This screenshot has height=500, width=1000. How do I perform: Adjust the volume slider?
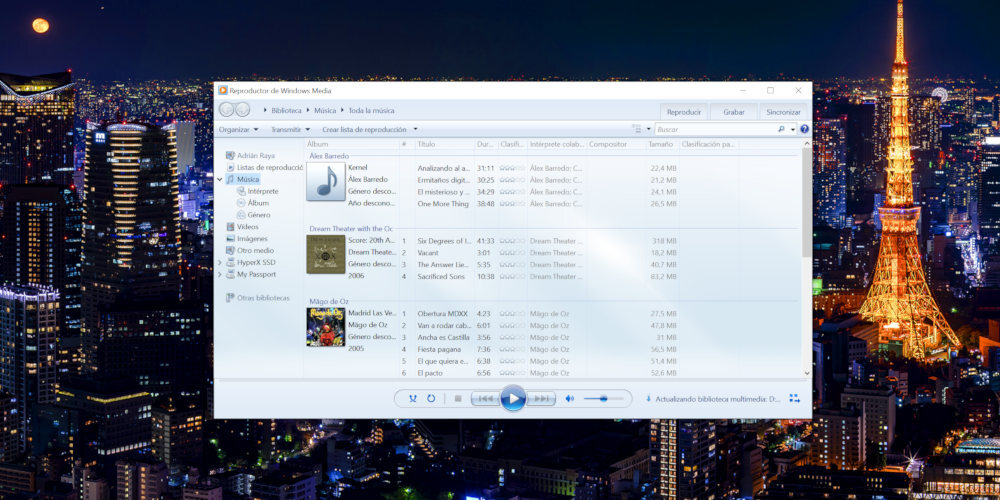pos(604,399)
